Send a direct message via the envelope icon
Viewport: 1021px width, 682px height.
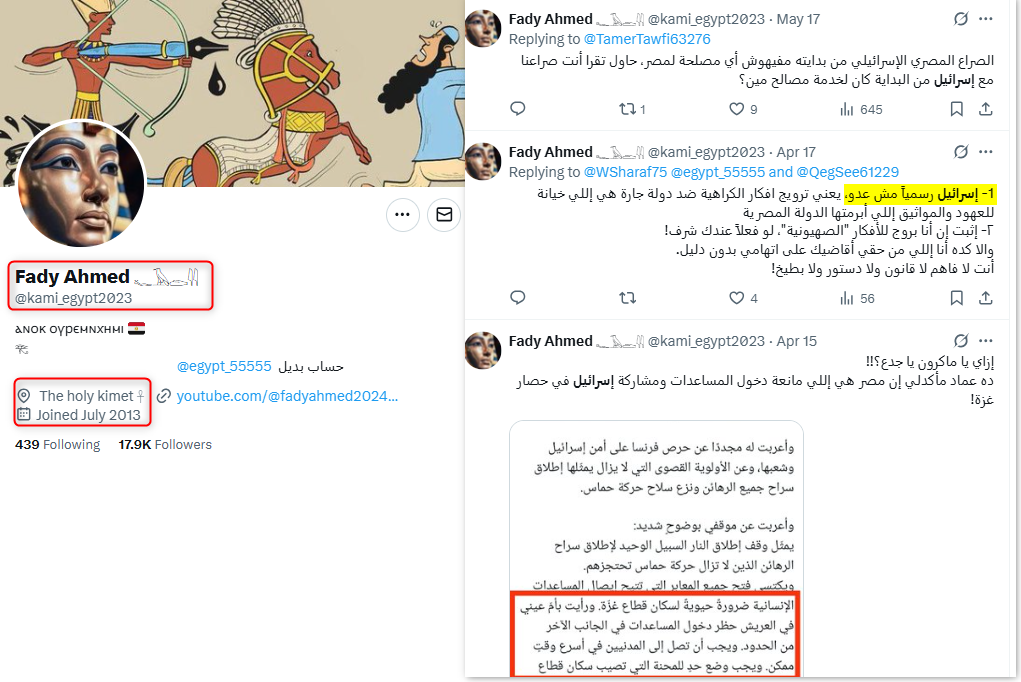pos(444,214)
